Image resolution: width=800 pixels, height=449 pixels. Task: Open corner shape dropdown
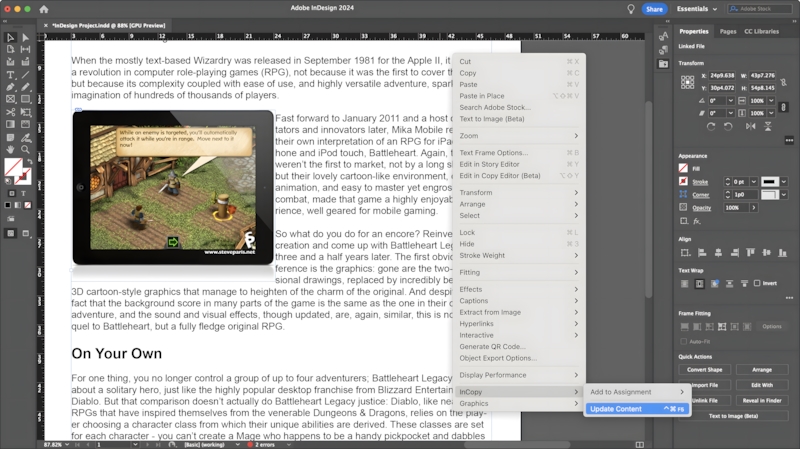coord(784,194)
